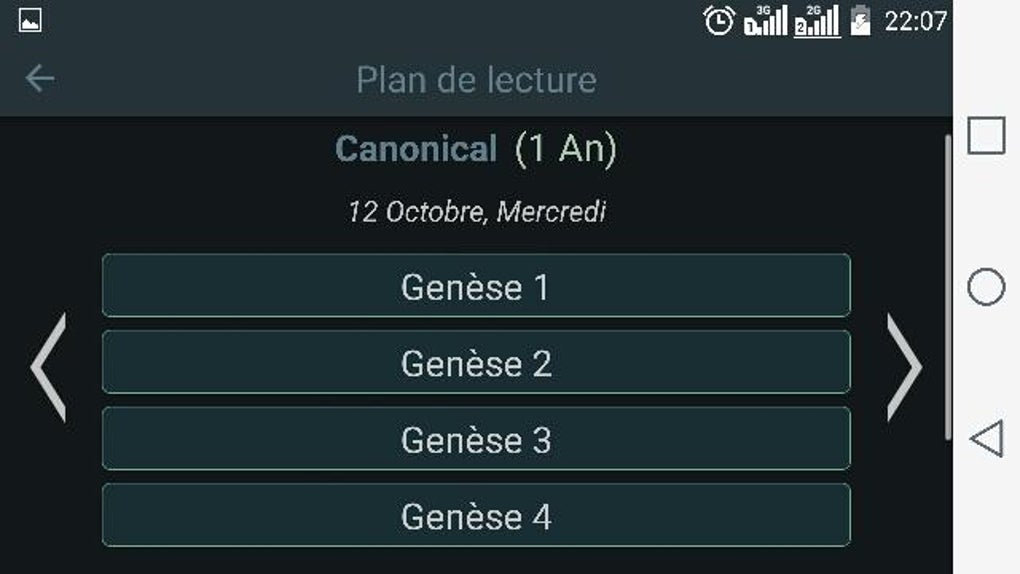Tap the 12 Octobre, Mercredi date
Screen dimensions: 1020x574
[x=476, y=212]
